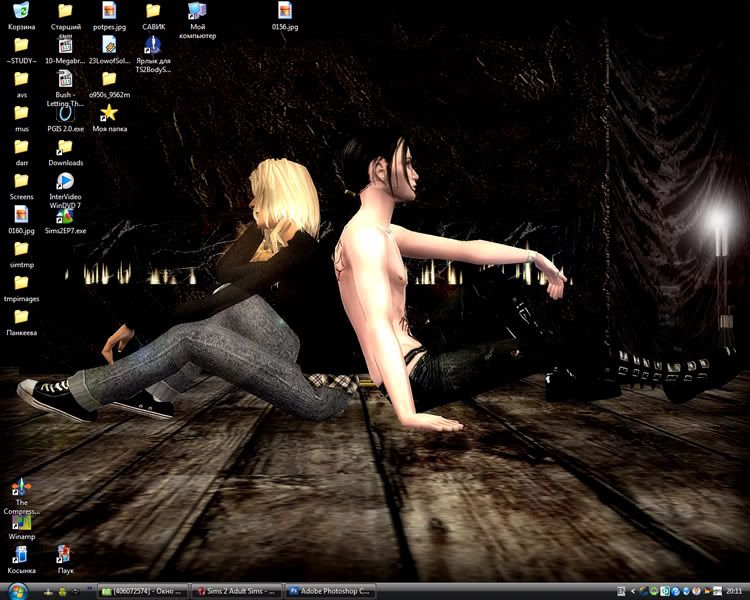750x600 pixels.
Task: Select the PGIS 2.0.exe program
Action: [66, 119]
